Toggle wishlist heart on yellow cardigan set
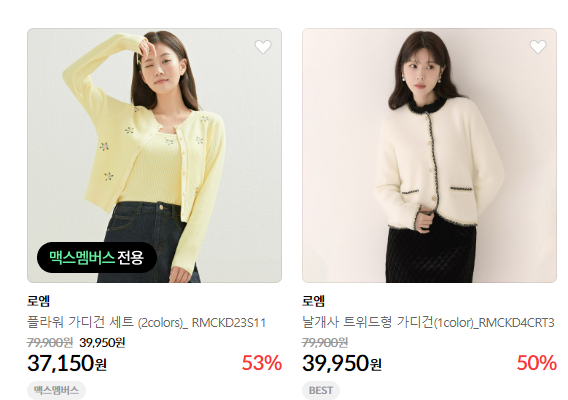568x400 pixels. (263, 47)
